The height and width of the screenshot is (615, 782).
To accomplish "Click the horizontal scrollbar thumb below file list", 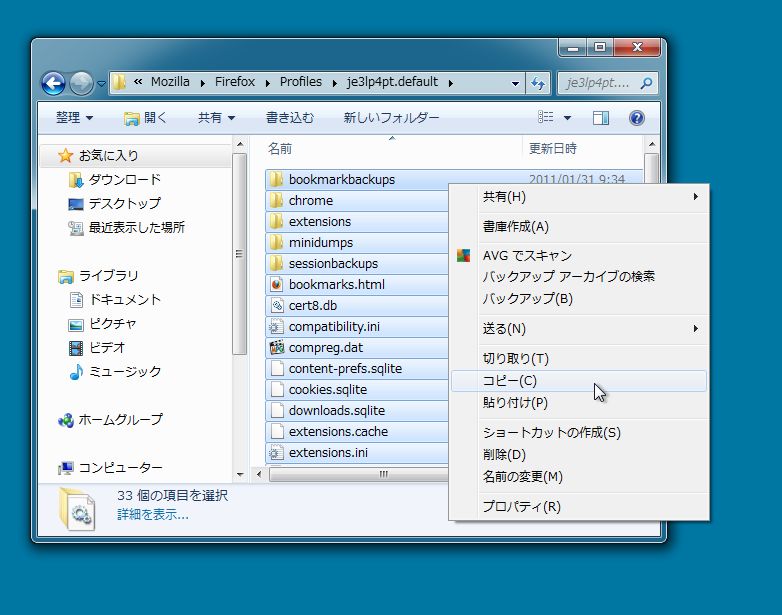I will point(359,474).
